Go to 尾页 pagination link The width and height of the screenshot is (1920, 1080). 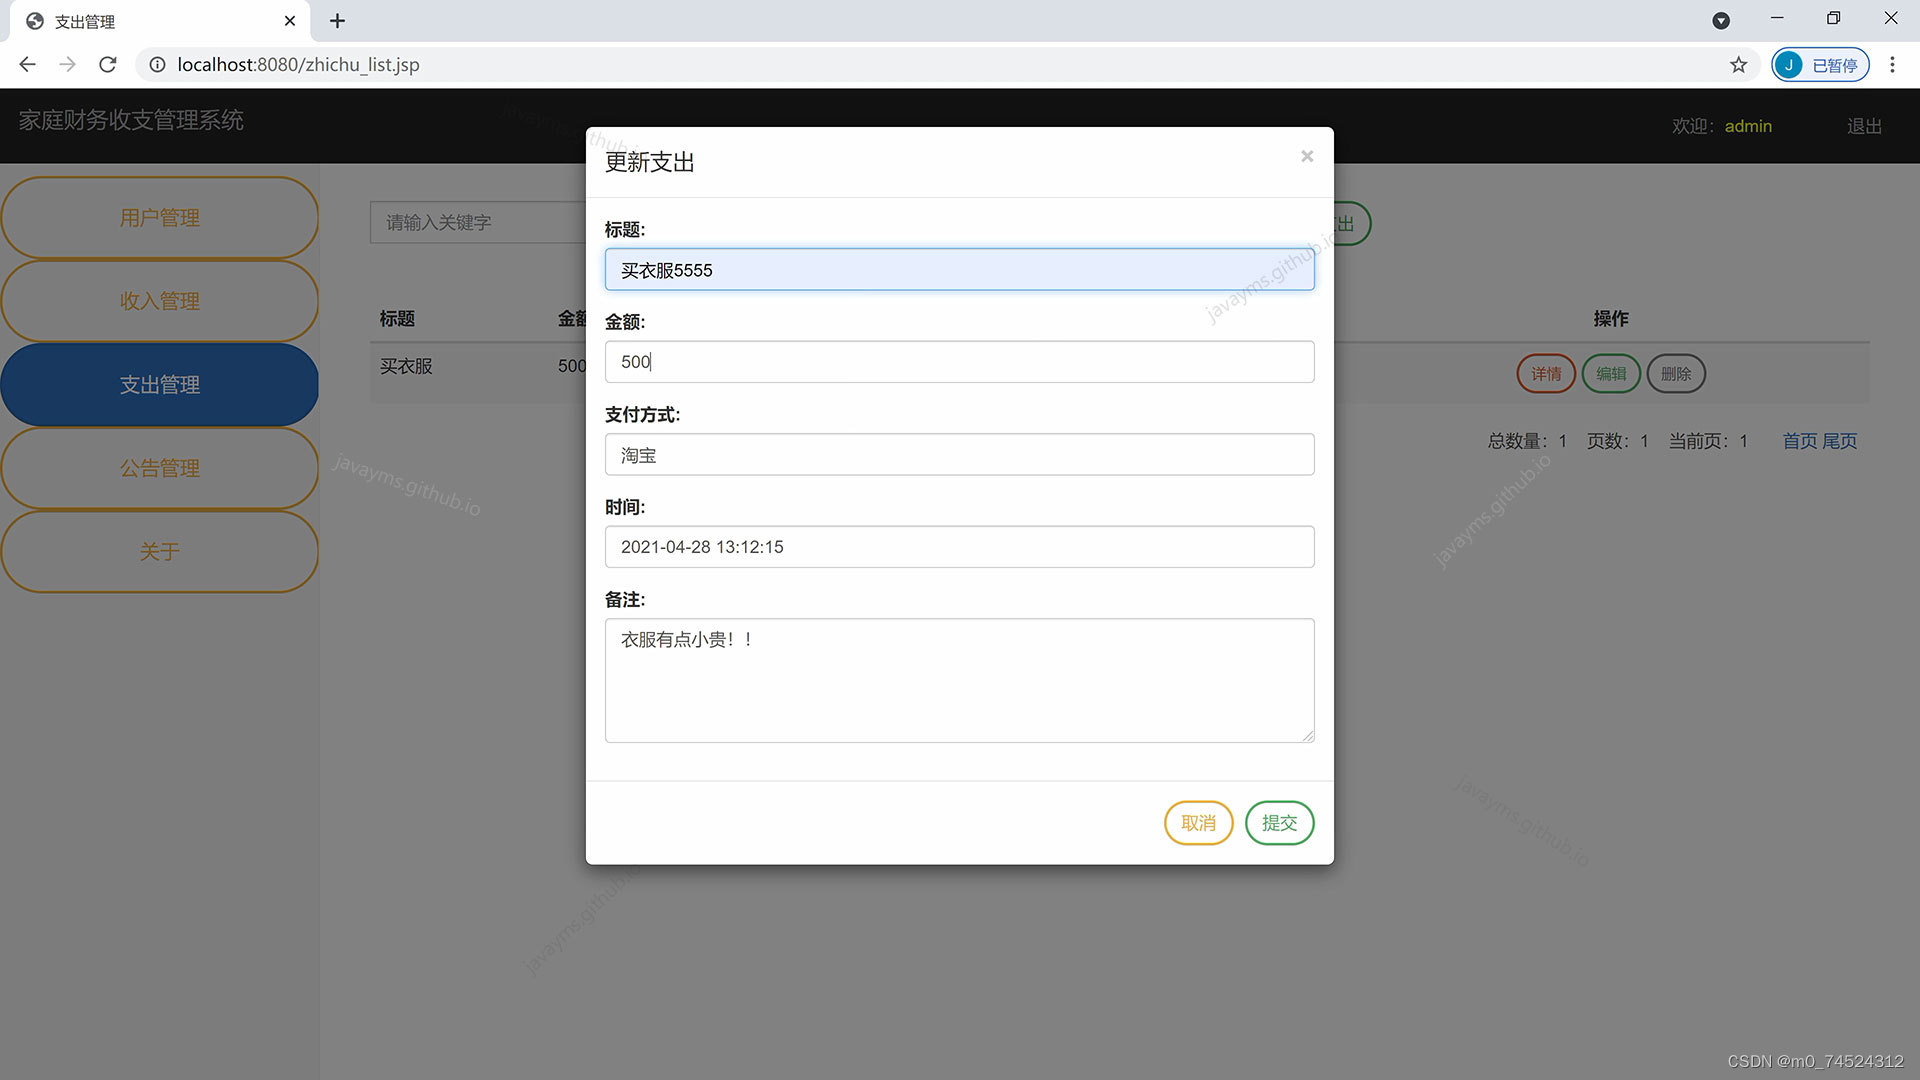point(1839,441)
